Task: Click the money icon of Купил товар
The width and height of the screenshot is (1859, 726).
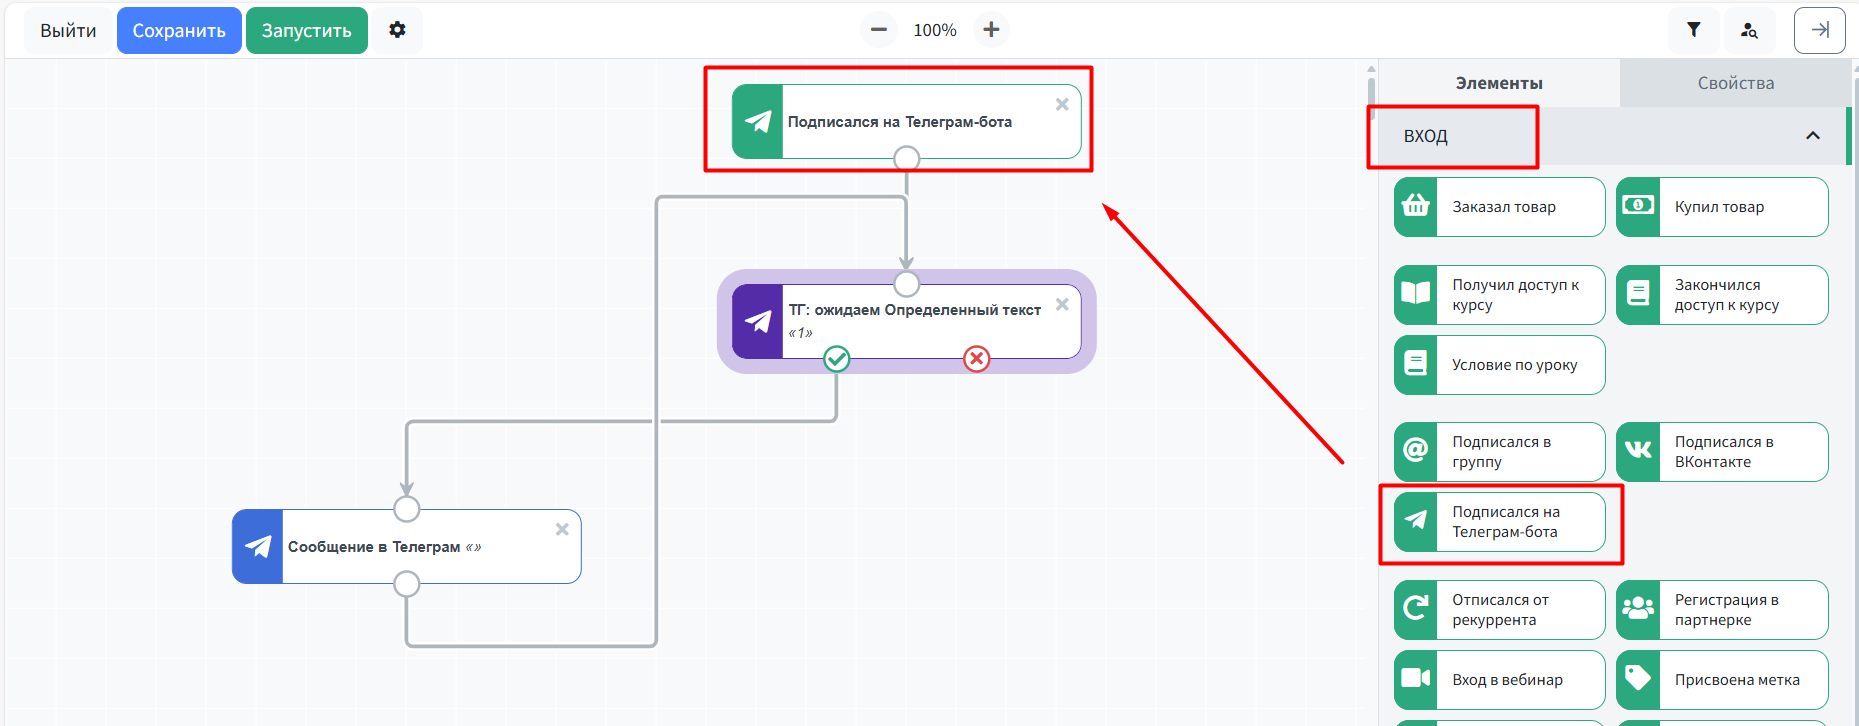Action: [x=1638, y=205]
